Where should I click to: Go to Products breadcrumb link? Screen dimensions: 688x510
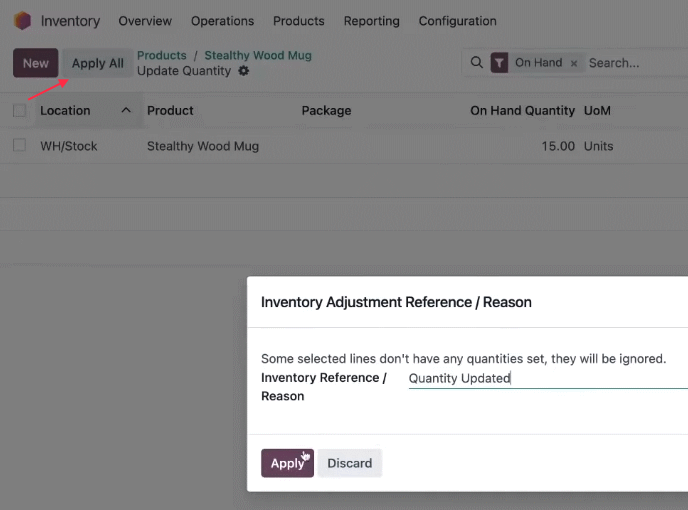click(x=162, y=55)
